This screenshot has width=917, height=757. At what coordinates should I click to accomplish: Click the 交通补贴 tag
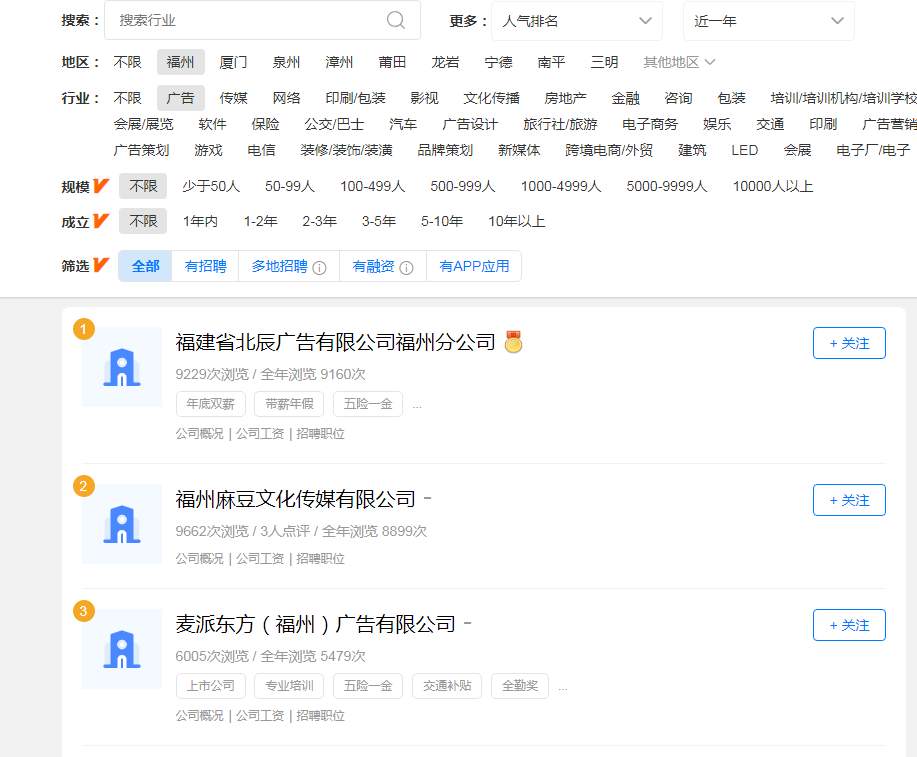[447, 686]
